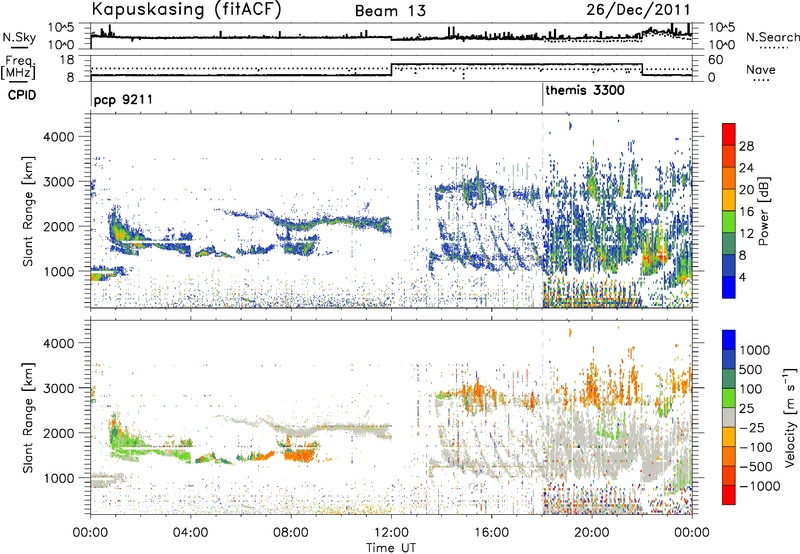Select the "24" tick on Power colorbar
Screen dimensions: 800x554
coord(746,168)
